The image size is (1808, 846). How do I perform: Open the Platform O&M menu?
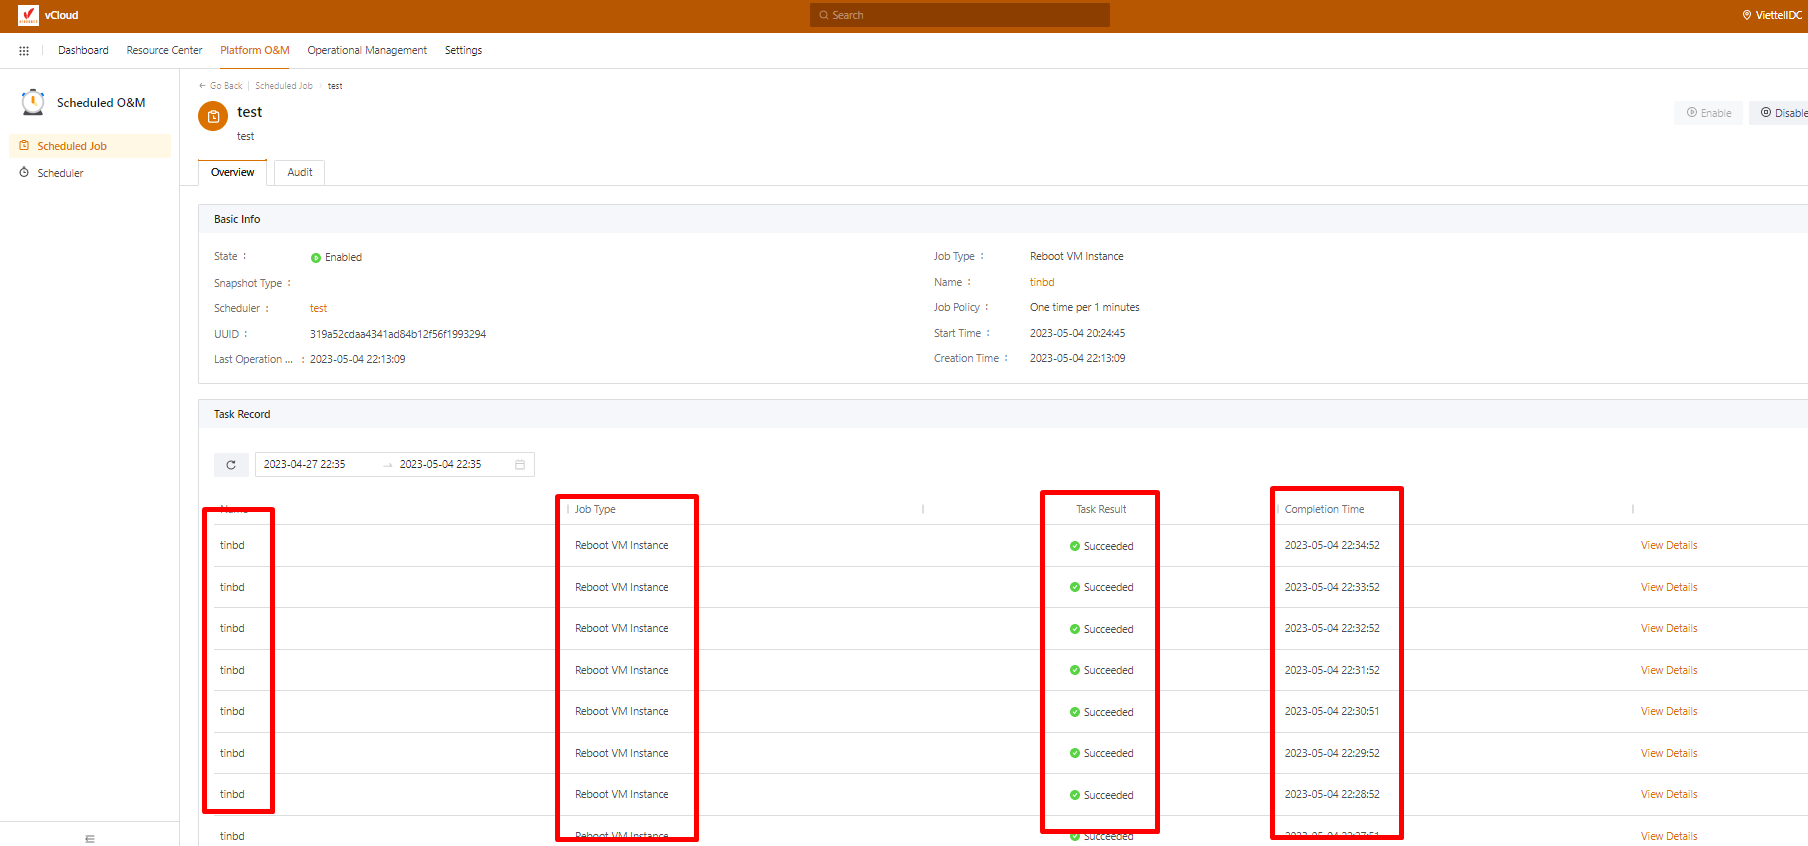(255, 50)
